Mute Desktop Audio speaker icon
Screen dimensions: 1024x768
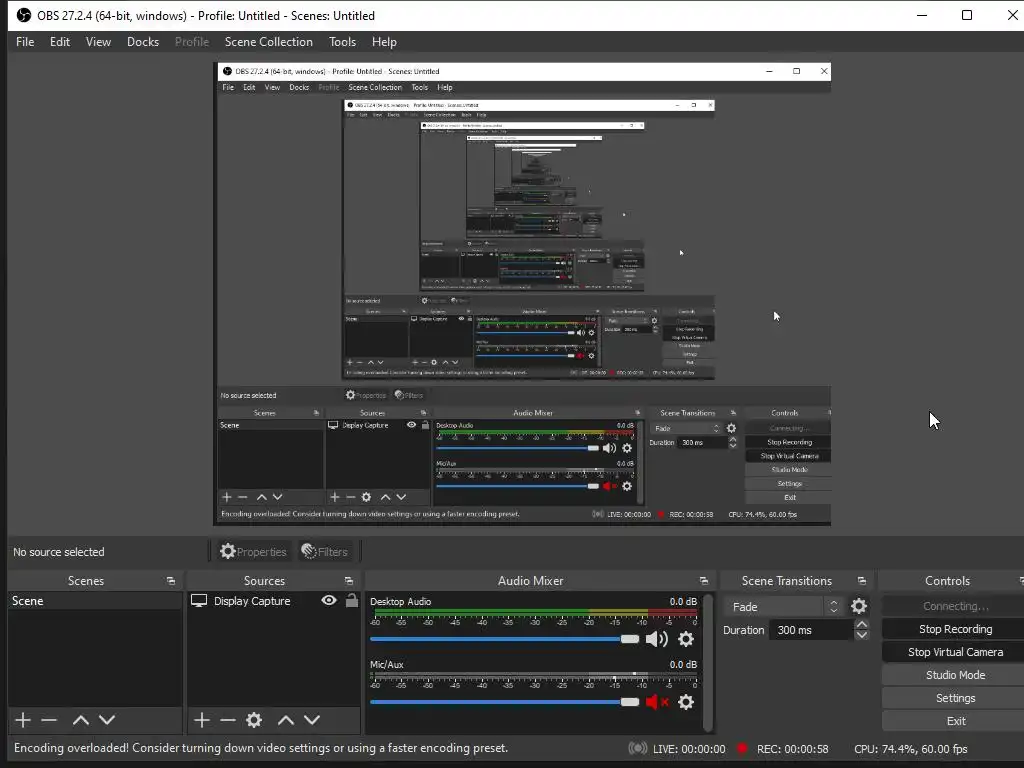click(x=656, y=639)
